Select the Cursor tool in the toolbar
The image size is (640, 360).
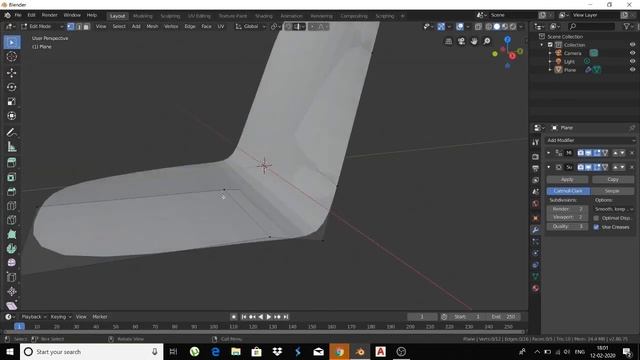coord(11,57)
